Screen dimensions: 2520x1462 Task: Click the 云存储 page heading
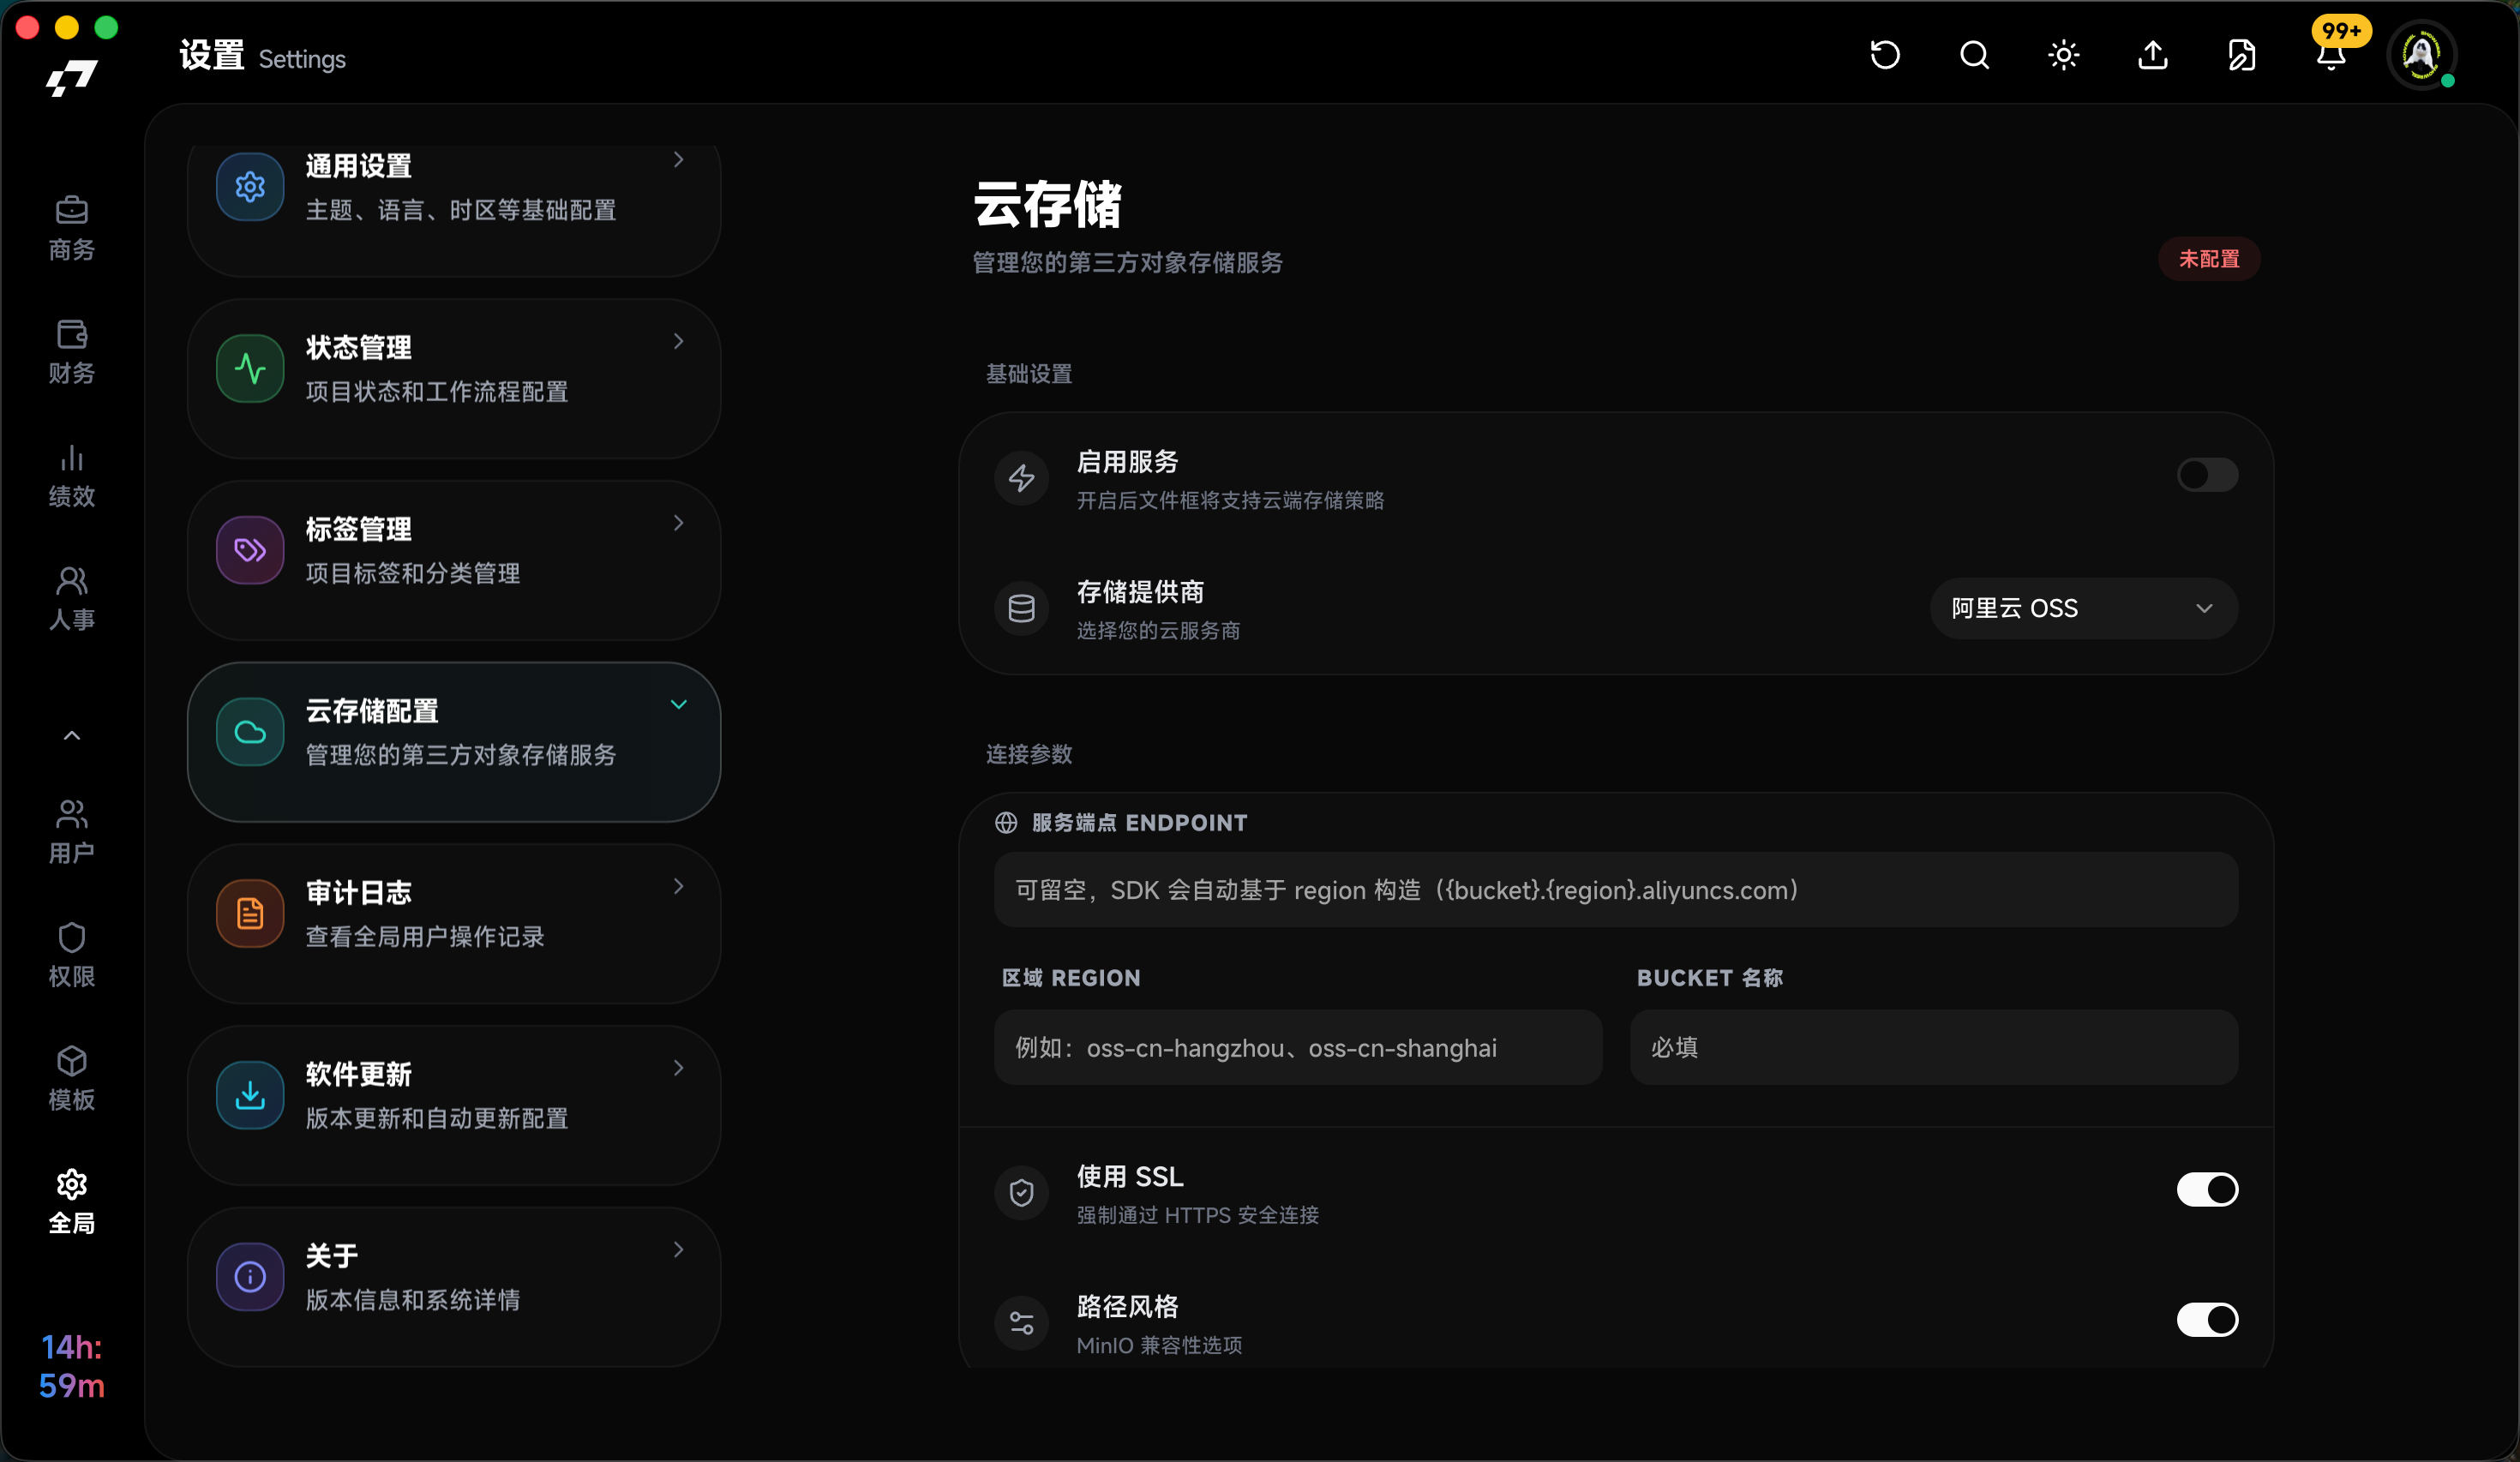pos(1047,204)
